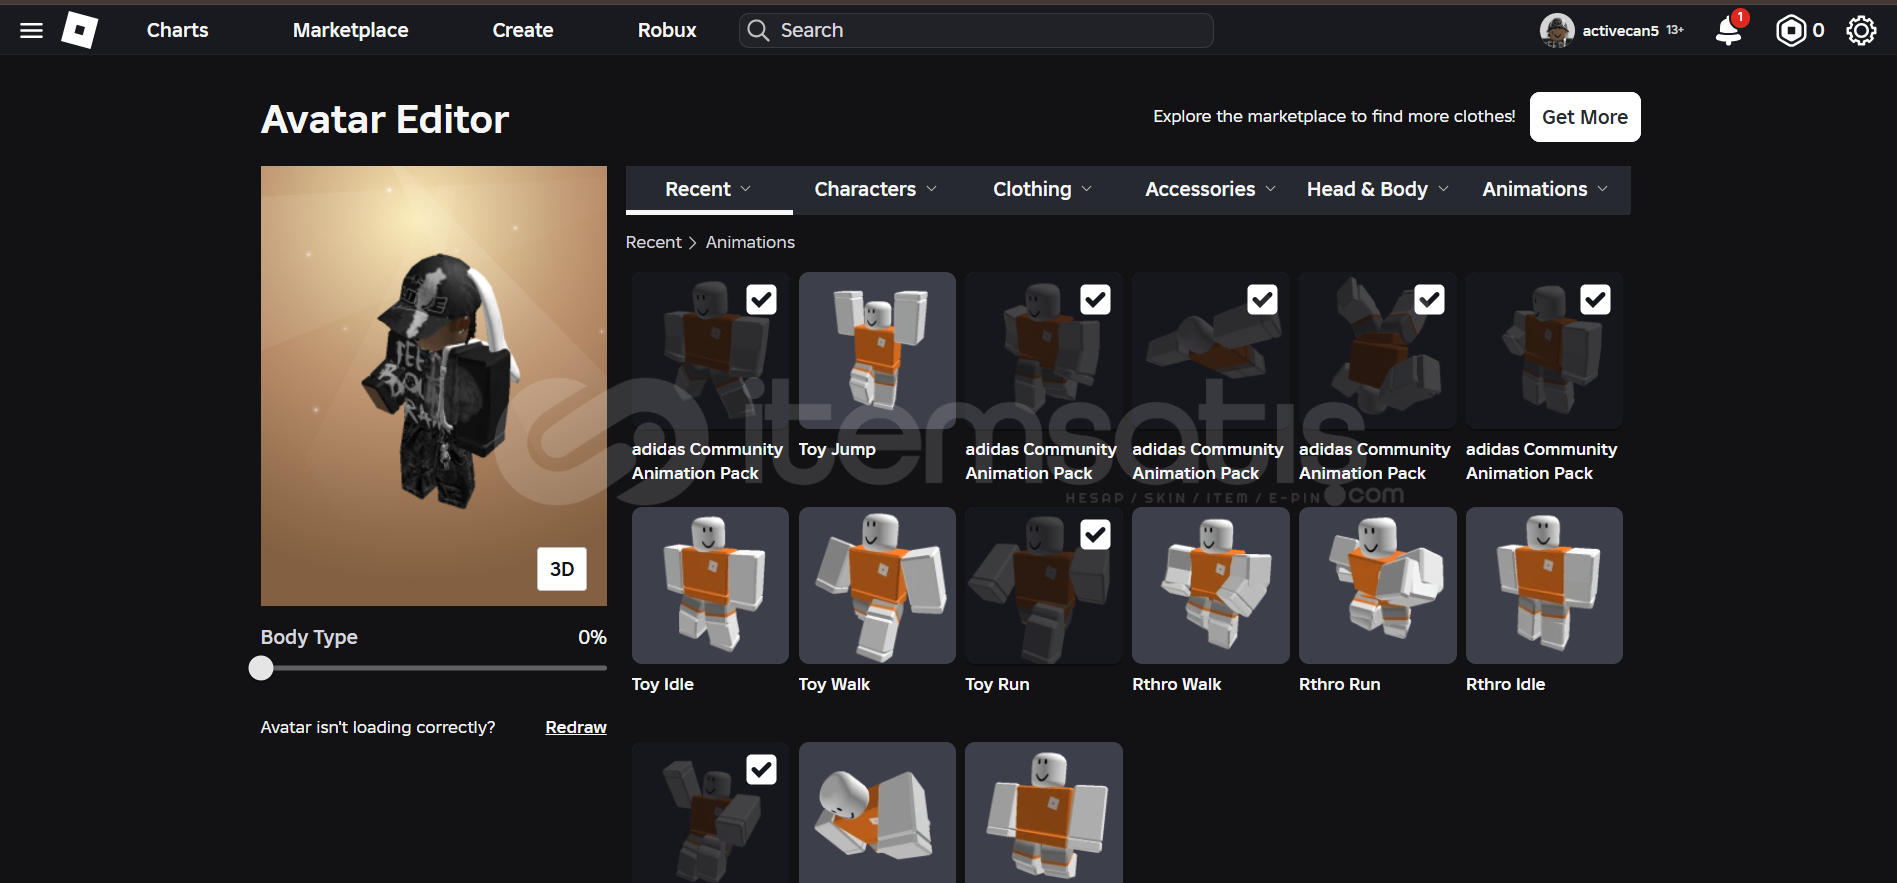Open the notifications bell
The width and height of the screenshot is (1897, 883).
pos(1728,30)
